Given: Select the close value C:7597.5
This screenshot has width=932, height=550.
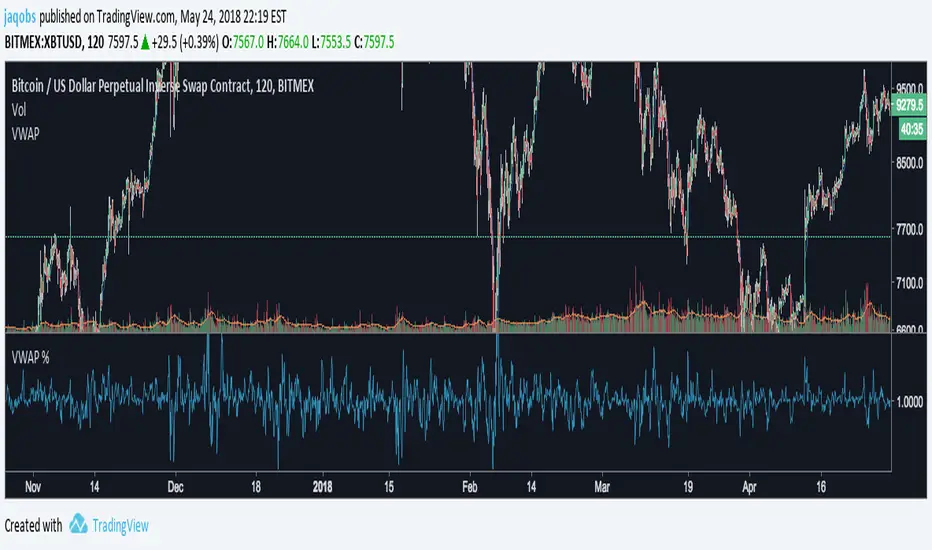Looking at the screenshot, I should pyautogui.click(x=374, y=42).
